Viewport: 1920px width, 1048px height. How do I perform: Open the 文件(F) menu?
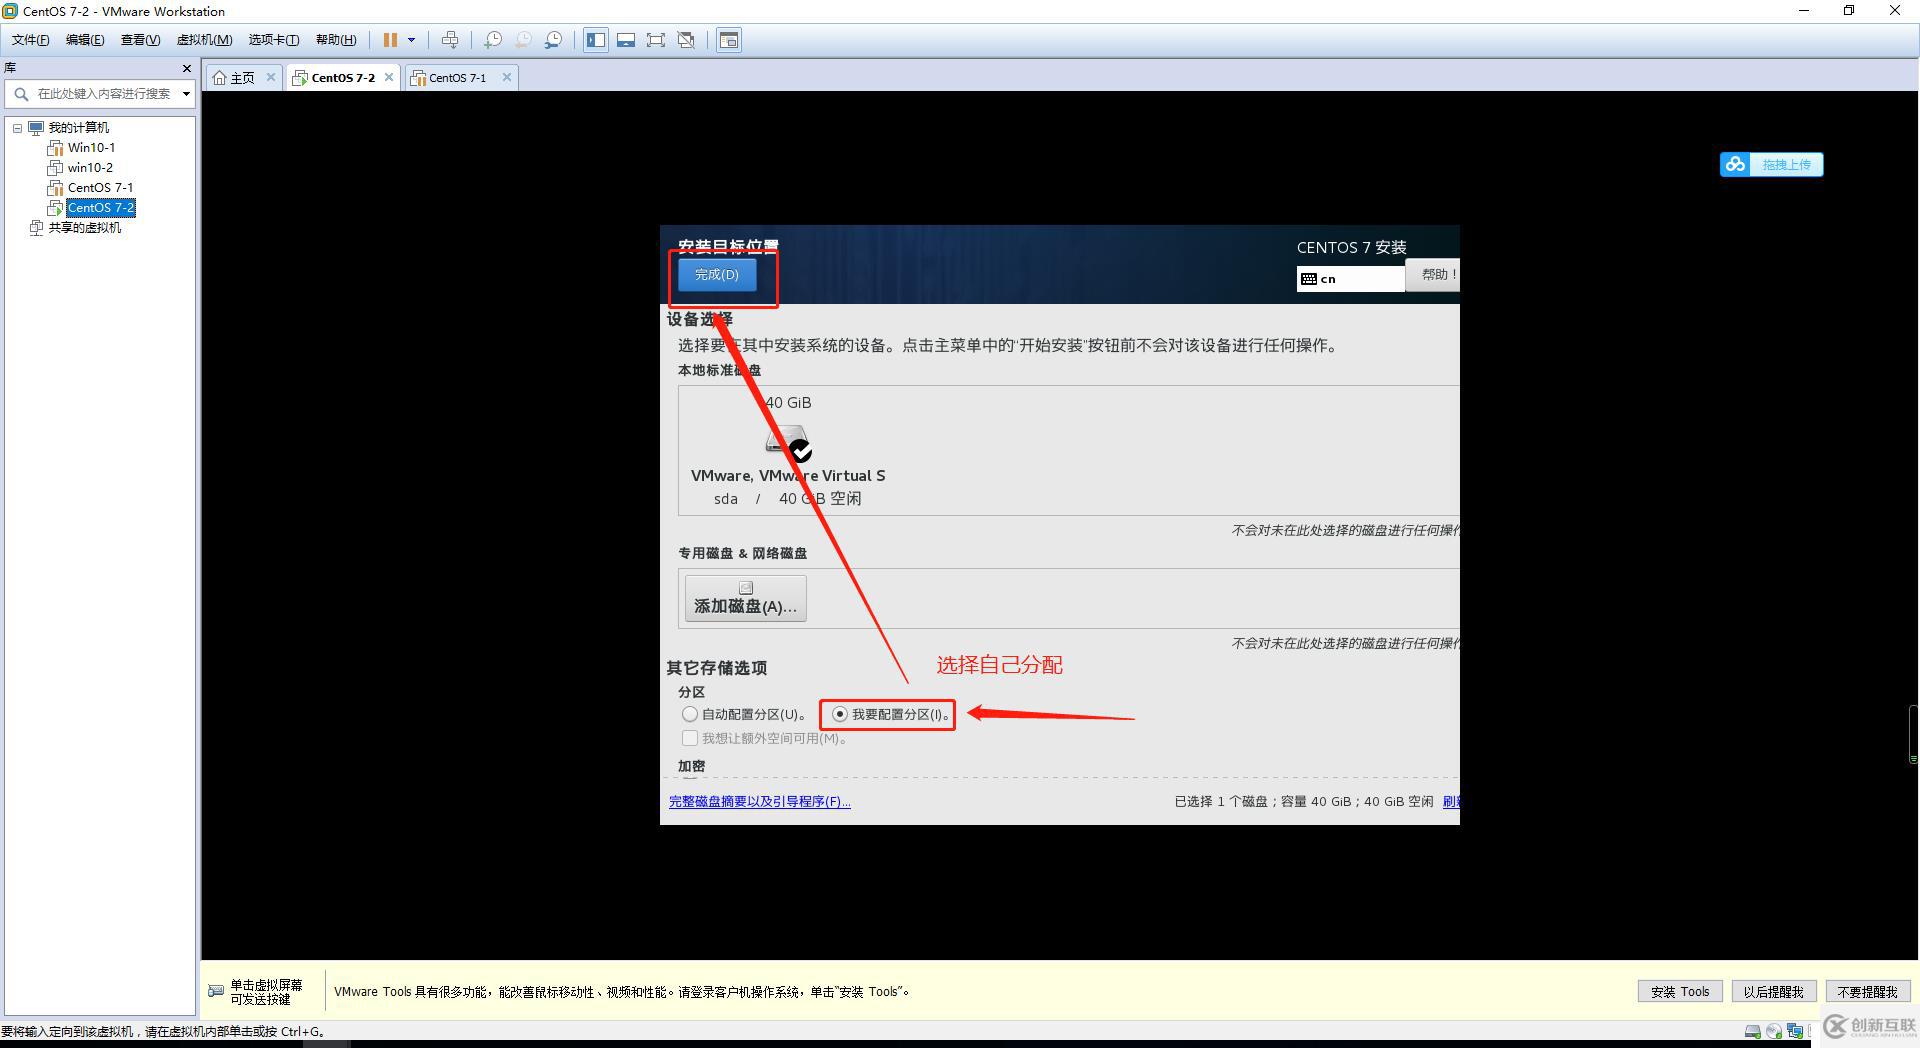point(30,40)
